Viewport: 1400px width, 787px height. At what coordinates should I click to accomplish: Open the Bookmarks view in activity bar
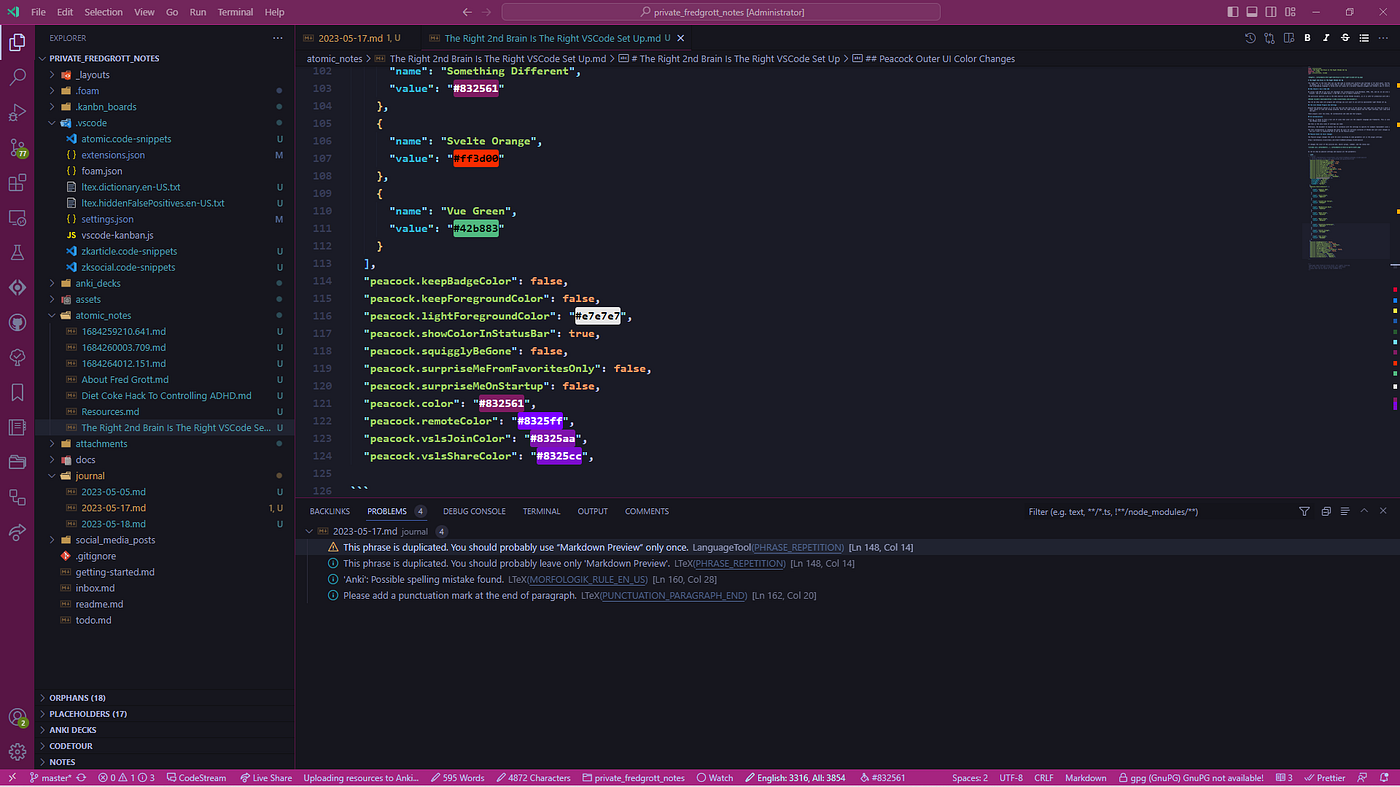(x=17, y=392)
